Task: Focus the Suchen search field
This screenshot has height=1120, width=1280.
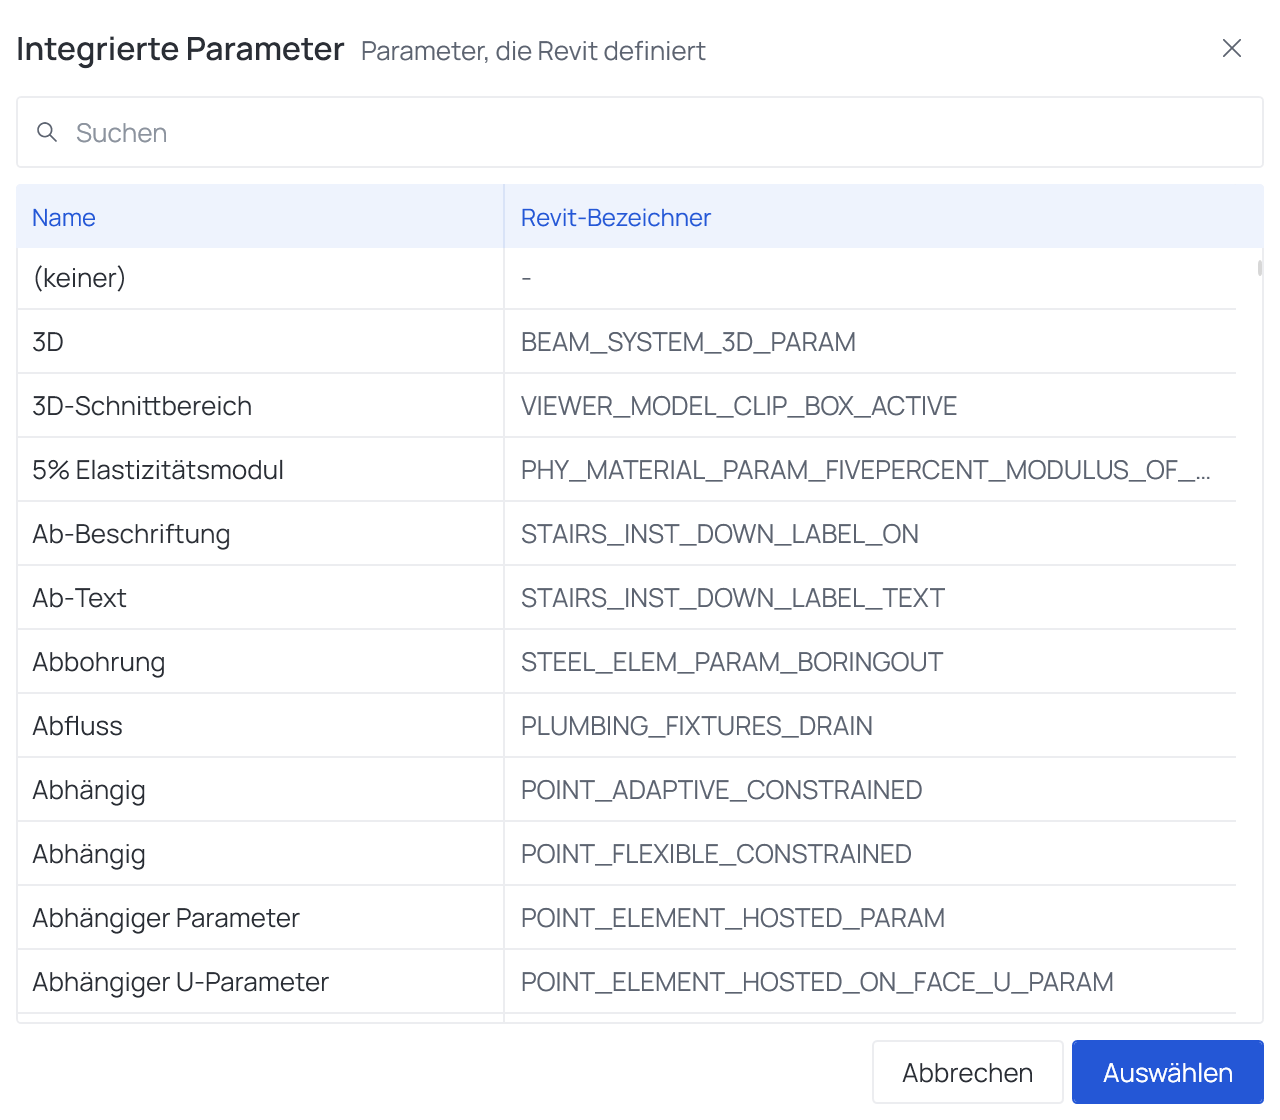Action: (x=640, y=132)
